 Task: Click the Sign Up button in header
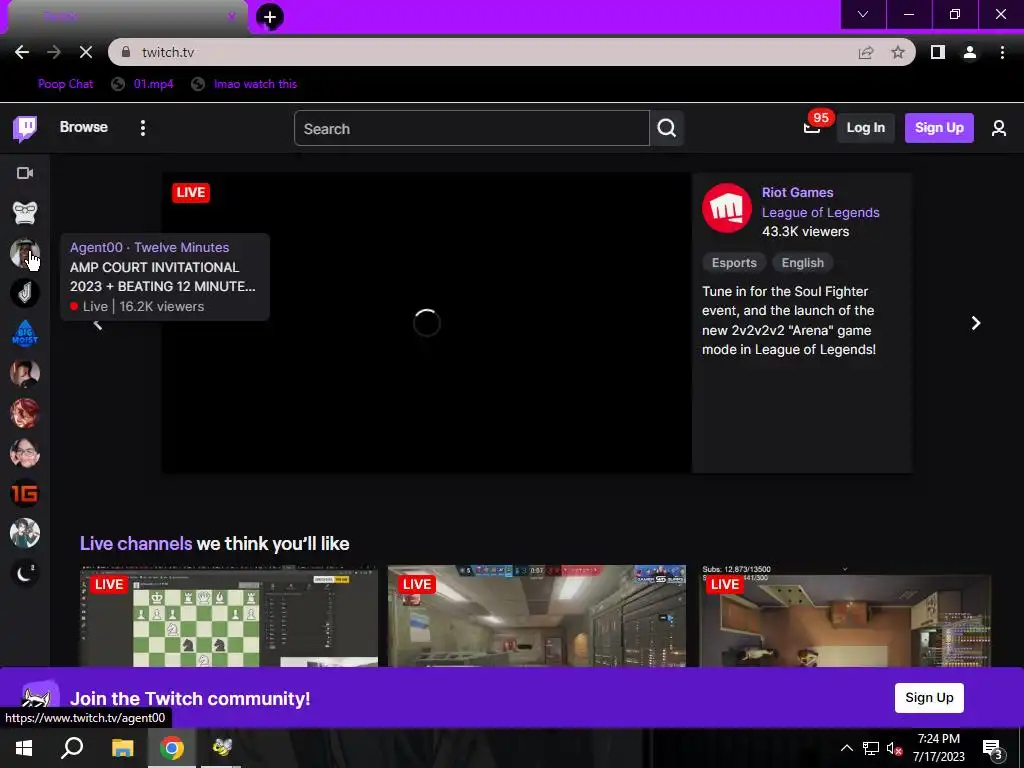pos(938,128)
